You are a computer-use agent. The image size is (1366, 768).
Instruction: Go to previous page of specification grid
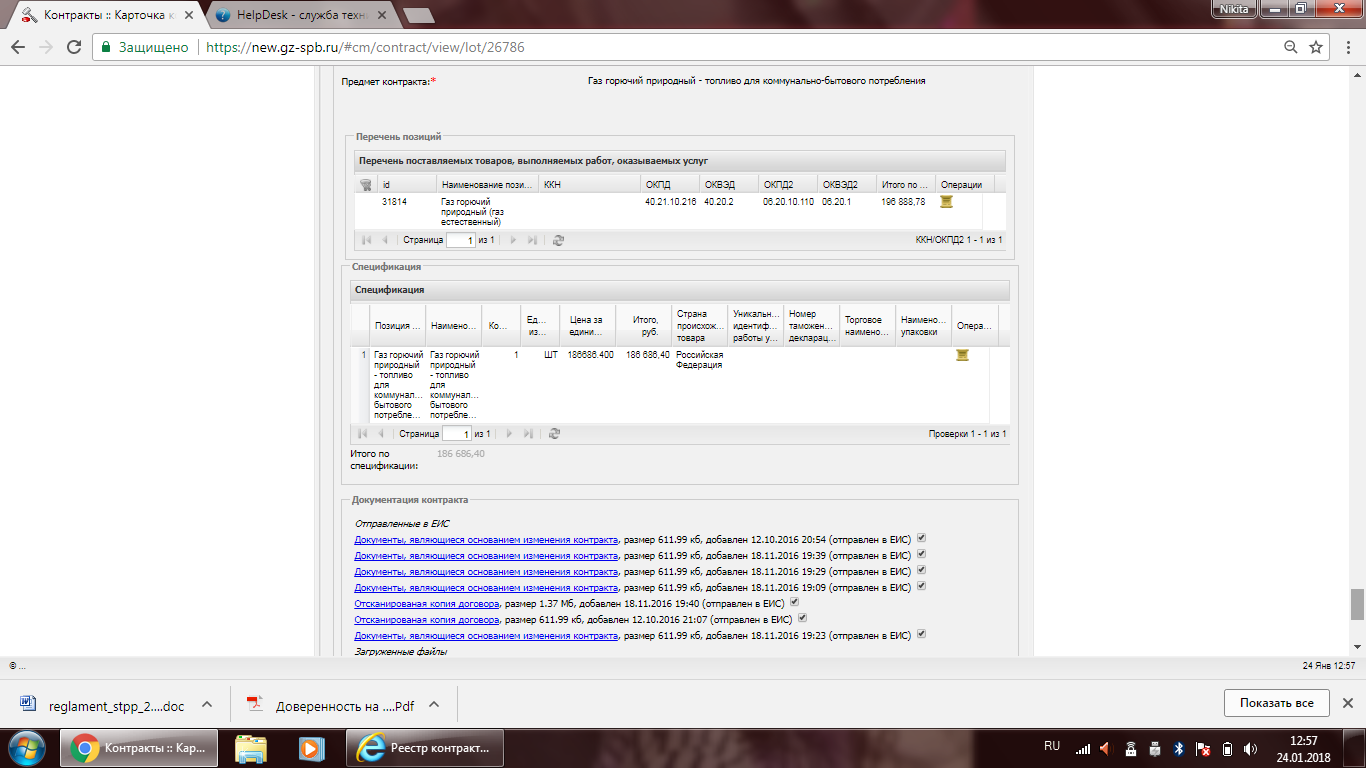381,434
